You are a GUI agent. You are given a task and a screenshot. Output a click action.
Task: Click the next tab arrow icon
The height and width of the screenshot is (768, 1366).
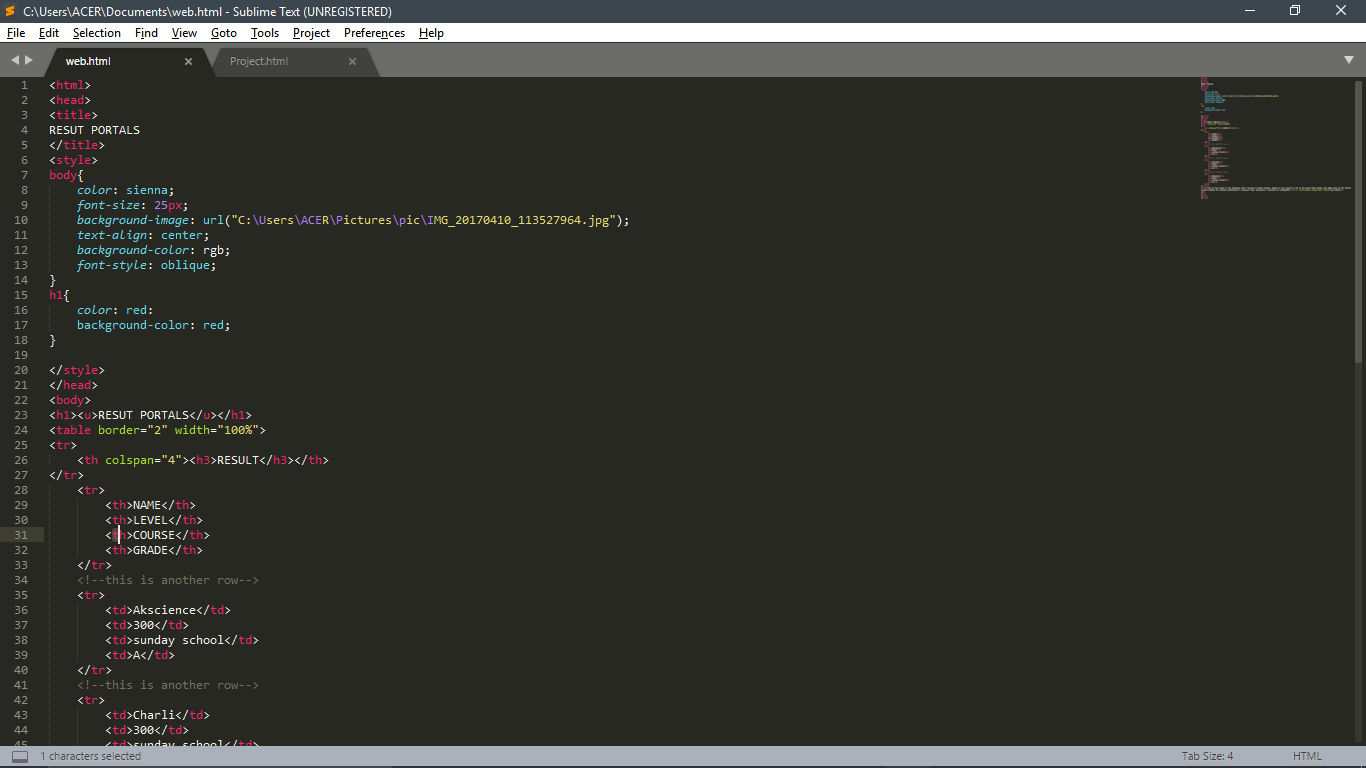(x=29, y=60)
